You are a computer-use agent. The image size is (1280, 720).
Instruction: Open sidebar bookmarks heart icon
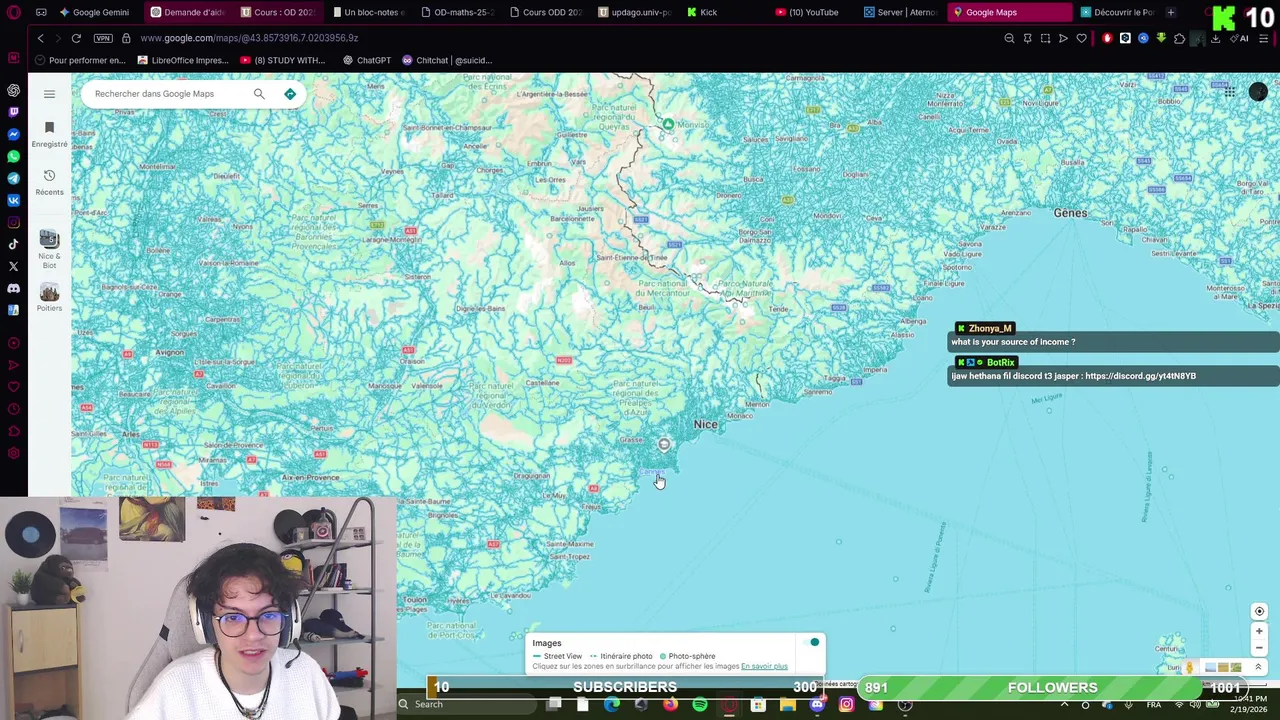(13, 387)
